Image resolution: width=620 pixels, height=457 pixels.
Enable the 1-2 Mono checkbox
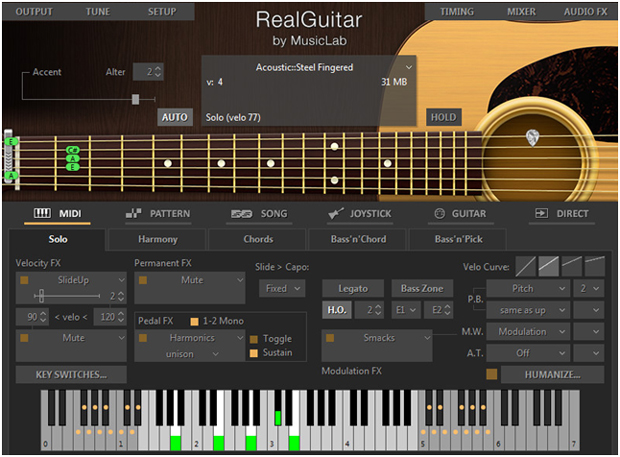pyautogui.click(x=194, y=320)
